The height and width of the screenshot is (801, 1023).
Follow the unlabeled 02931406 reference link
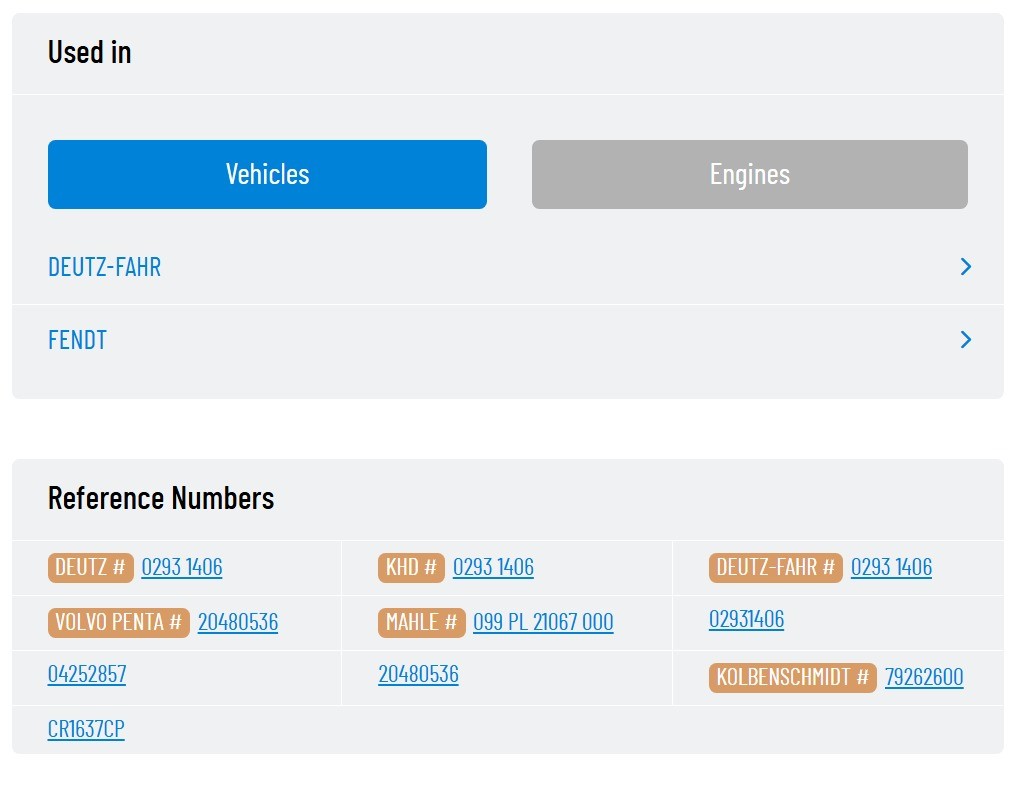746,619
